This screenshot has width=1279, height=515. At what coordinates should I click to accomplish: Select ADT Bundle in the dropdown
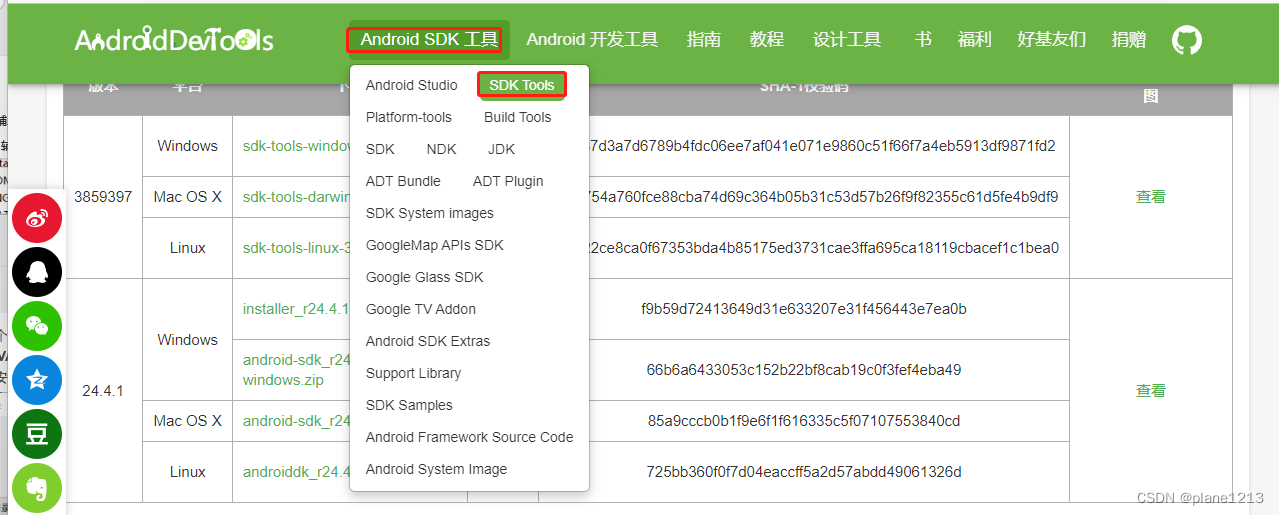pos(403,181)
